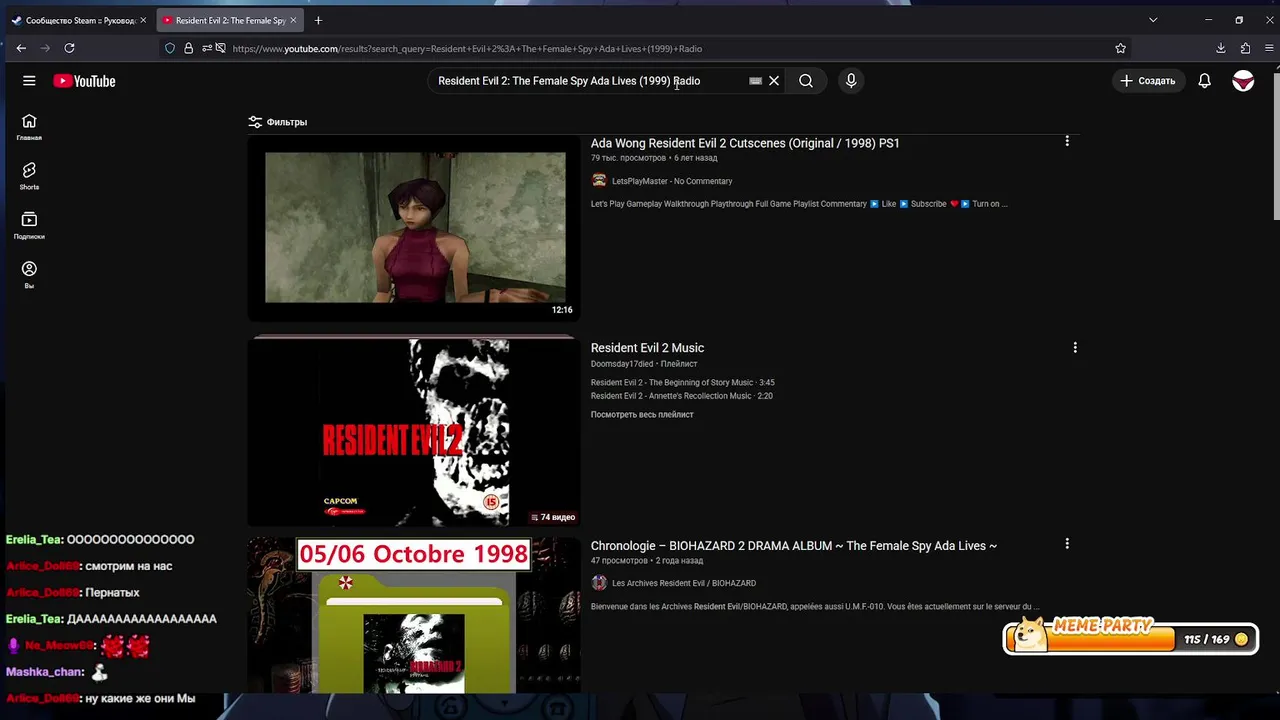Open title Ada Wong Resident Evil 2 Cutscenes
The width and height of the screenshot is (1280, 720).
point(745,143)
